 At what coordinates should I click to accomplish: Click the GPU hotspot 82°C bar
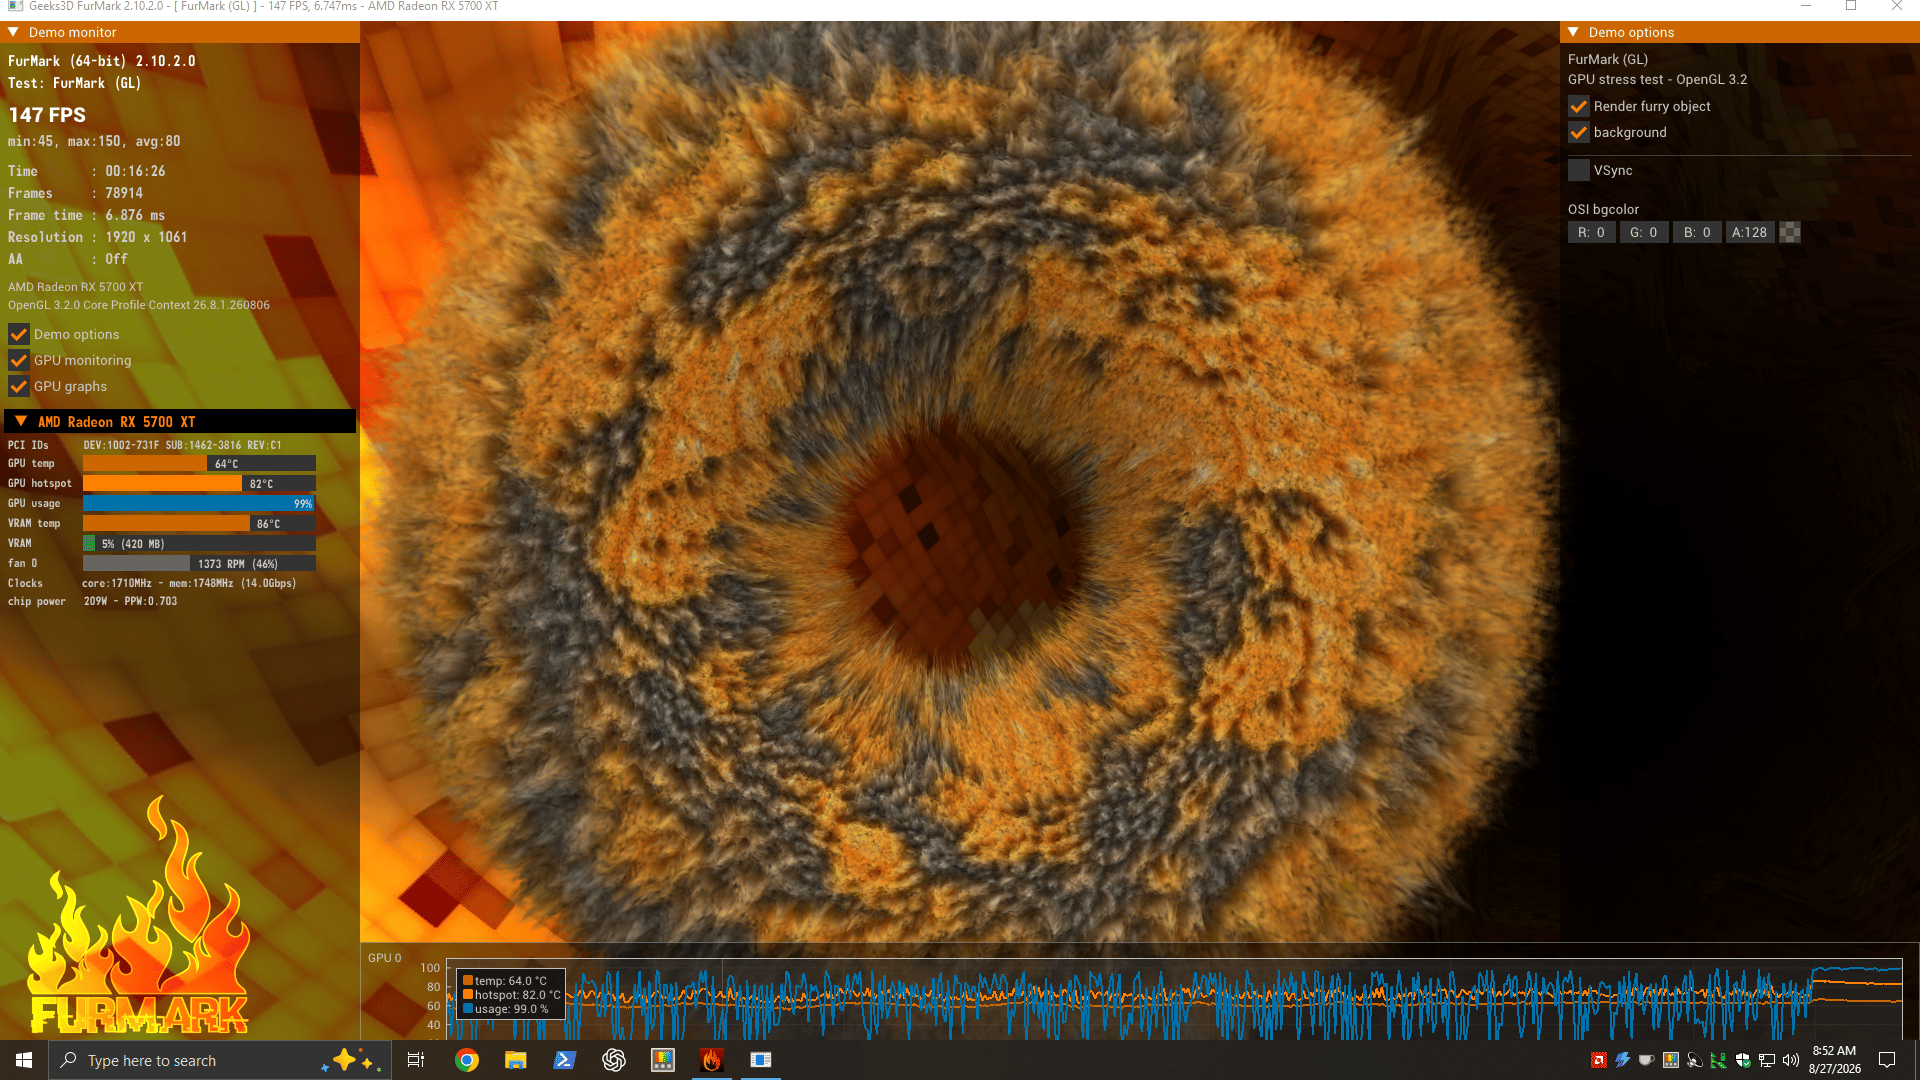tap(199, 483)
